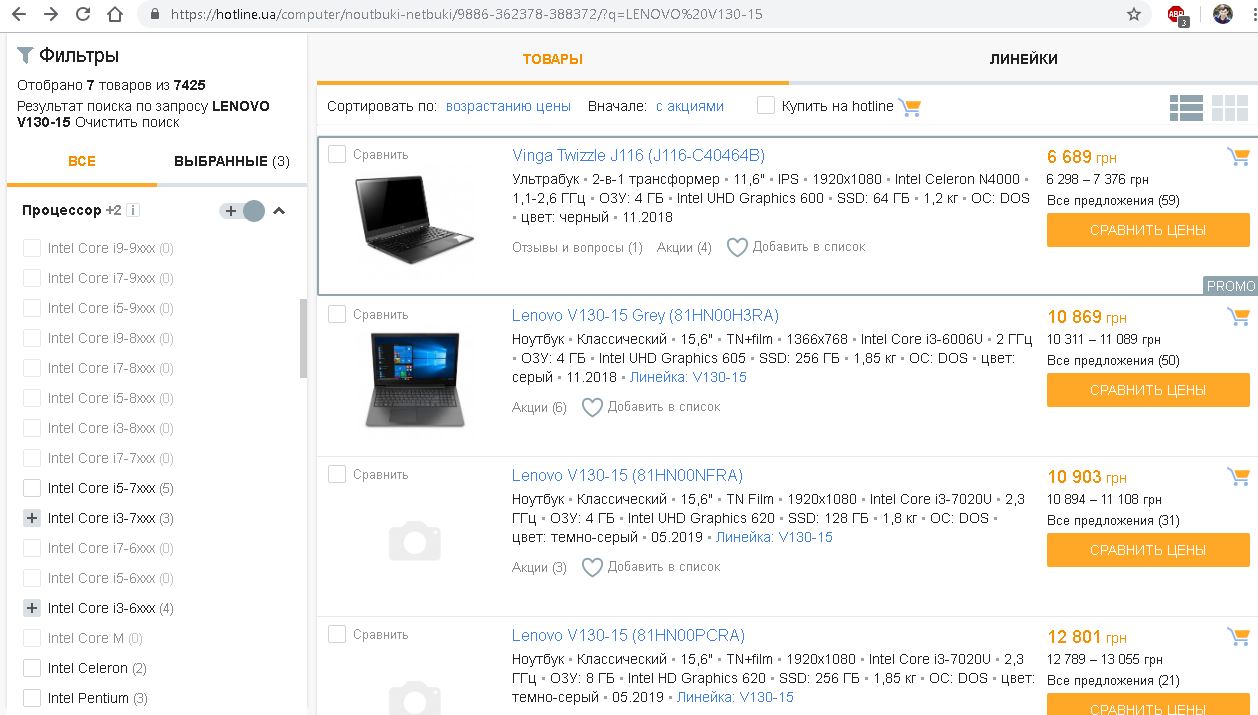Viewport: 1258px width, 715px height.
Task: Open the Вначале с акциями dropdown
Action: 690,106
